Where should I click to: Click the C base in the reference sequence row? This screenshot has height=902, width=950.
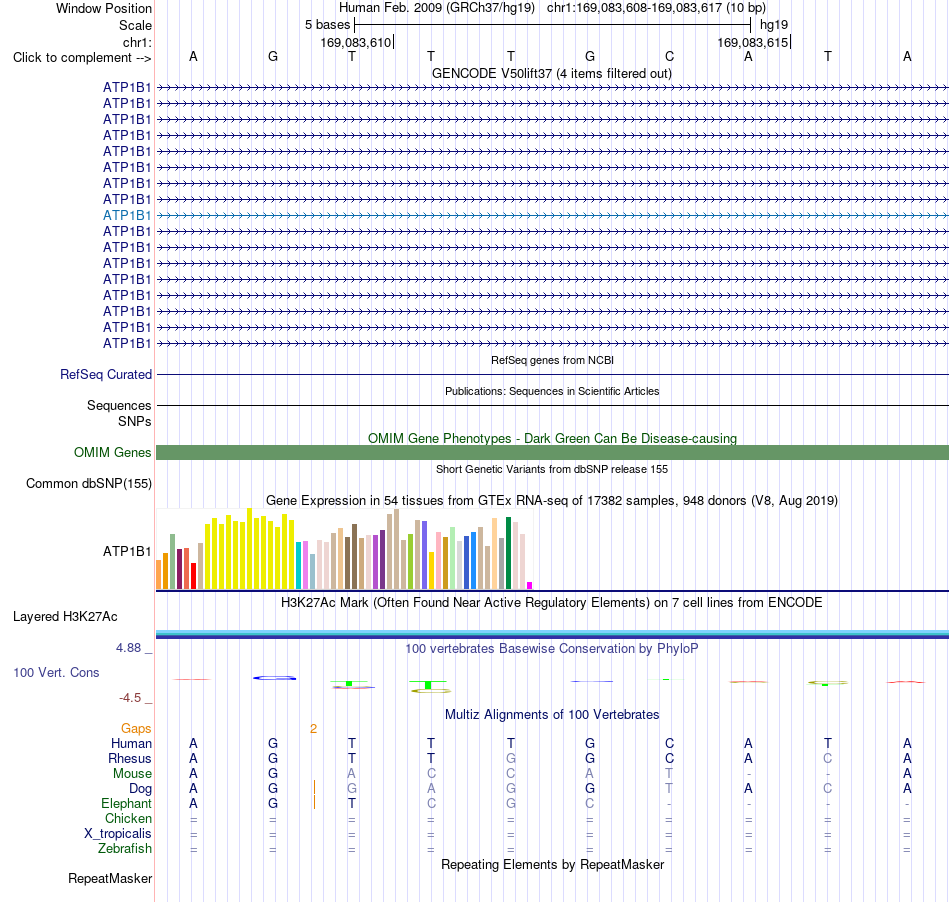[669, 56]
